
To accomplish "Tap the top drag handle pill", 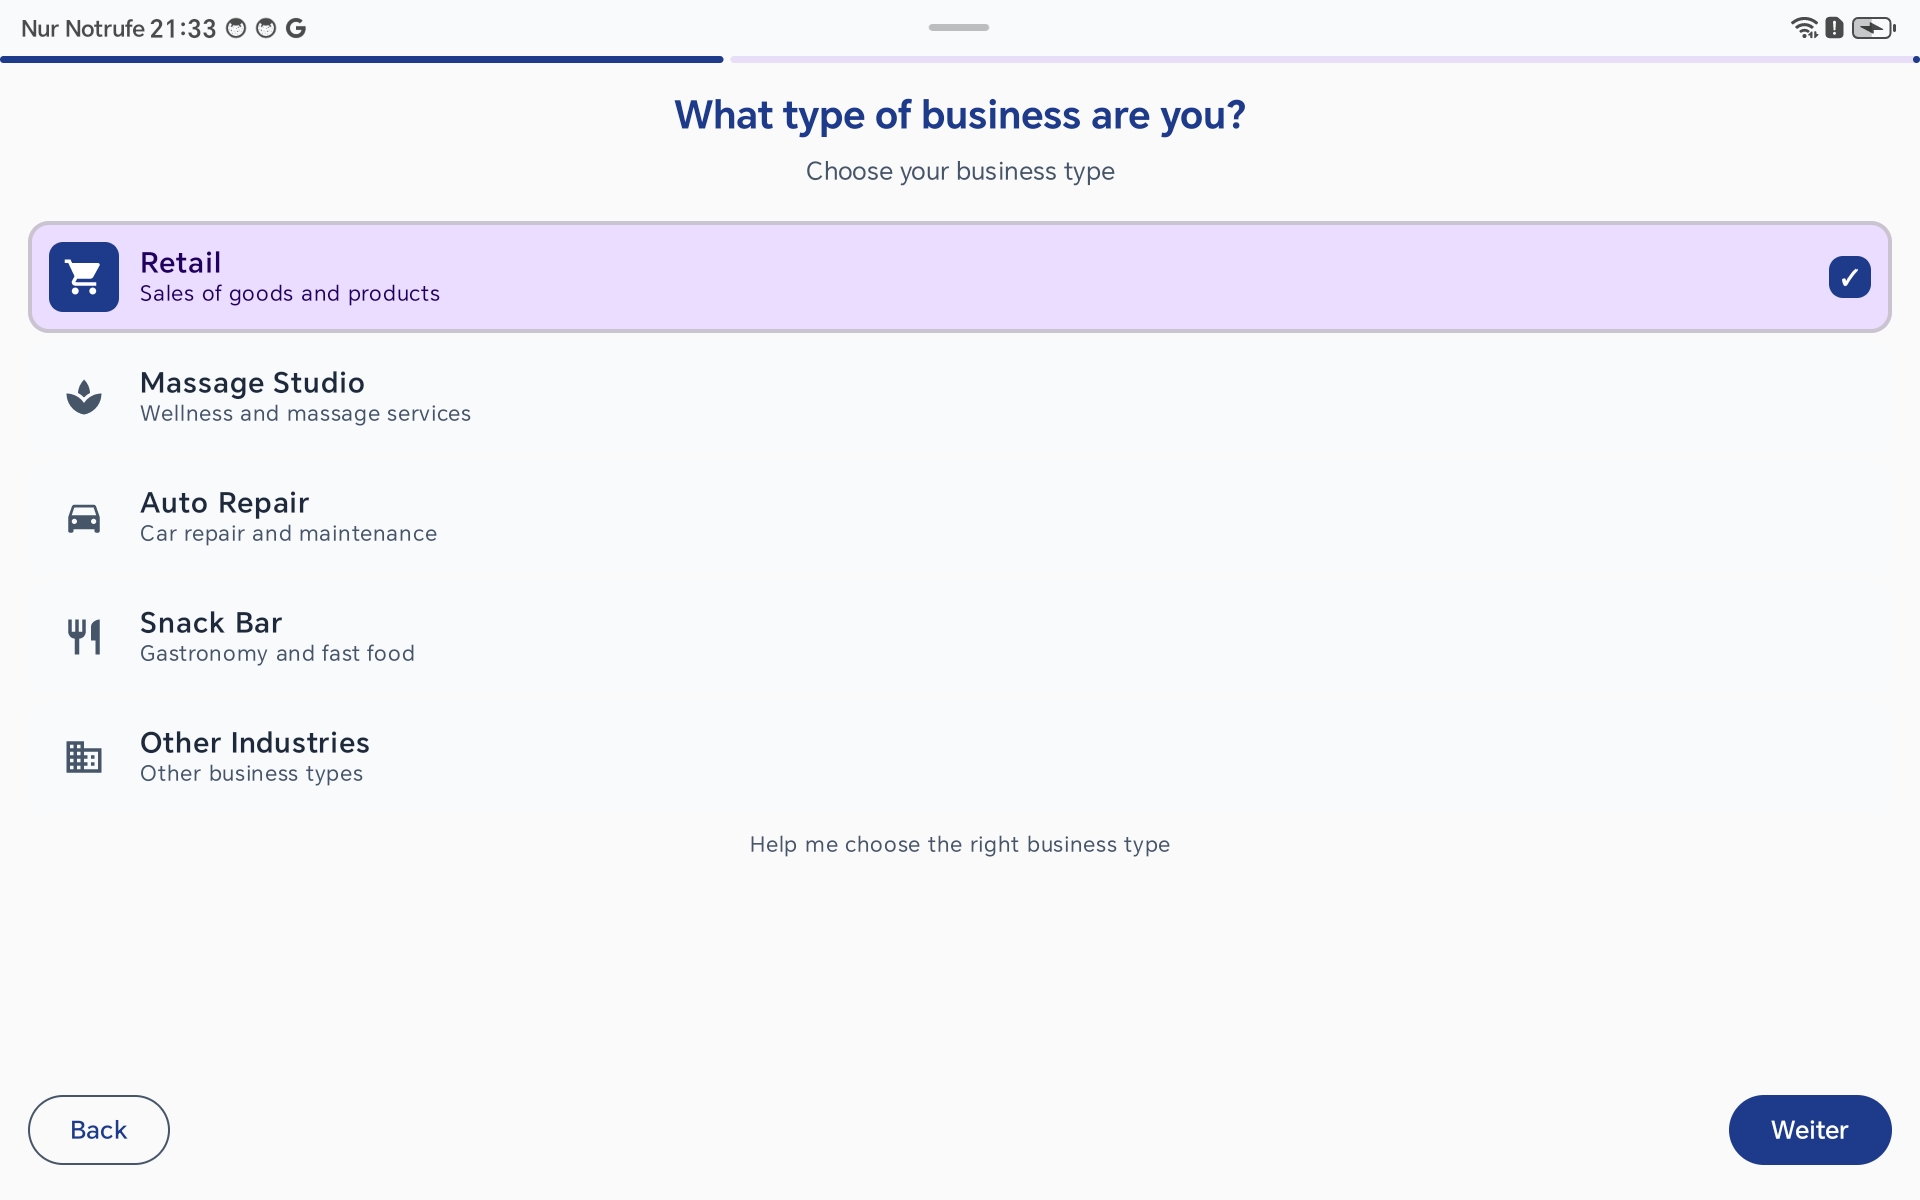I will [958, 28].
